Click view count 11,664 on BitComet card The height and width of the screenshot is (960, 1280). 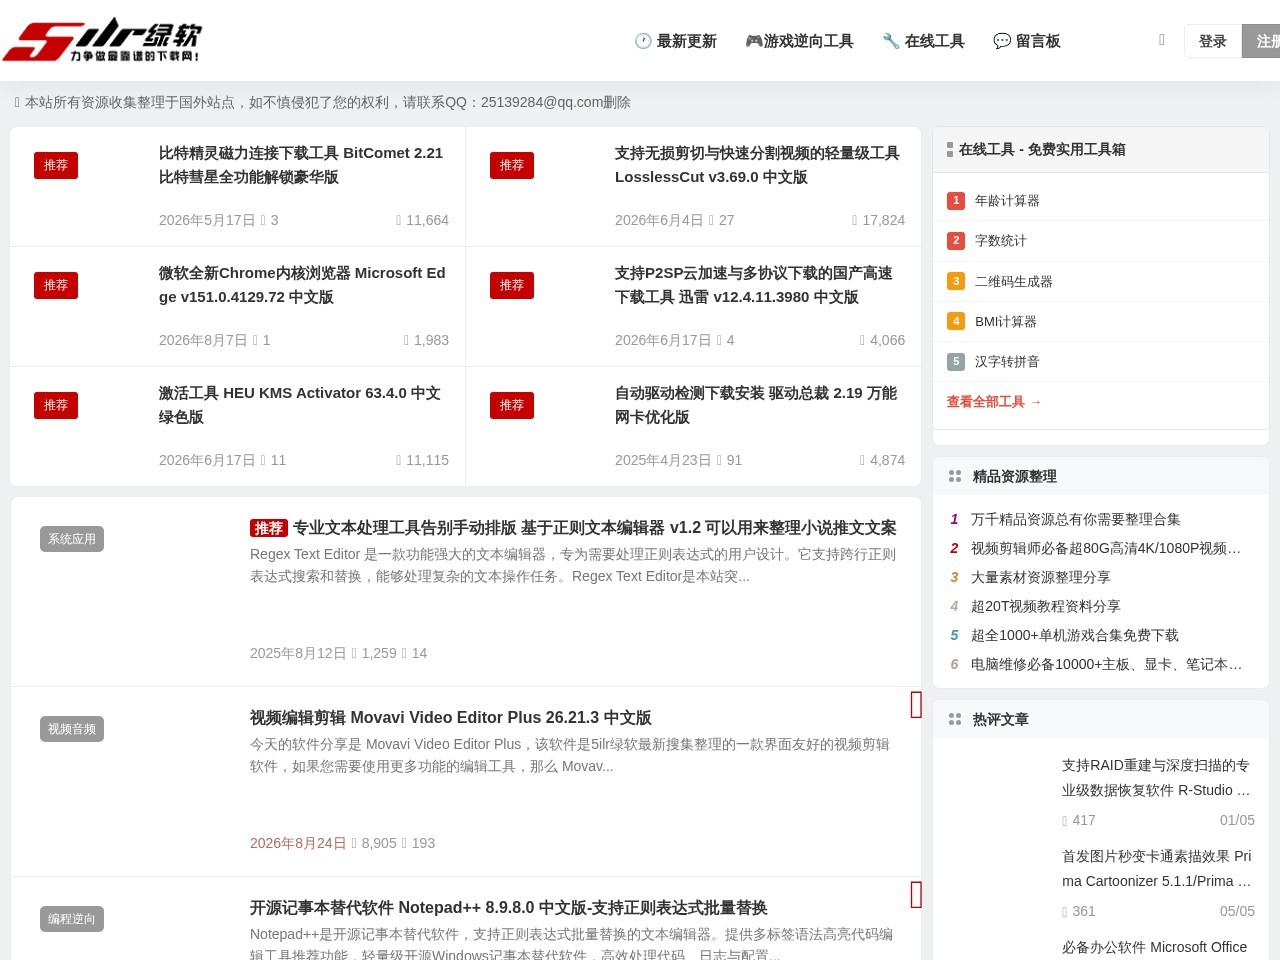[423, 221]
